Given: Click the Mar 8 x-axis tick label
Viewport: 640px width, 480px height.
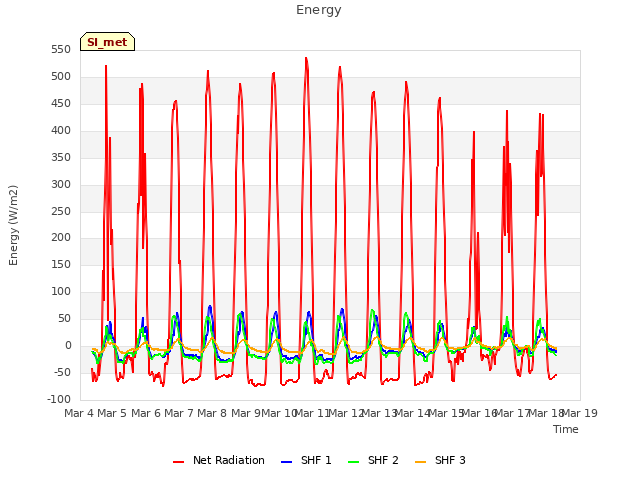Looking at the screenshot, I should point(212,413).
